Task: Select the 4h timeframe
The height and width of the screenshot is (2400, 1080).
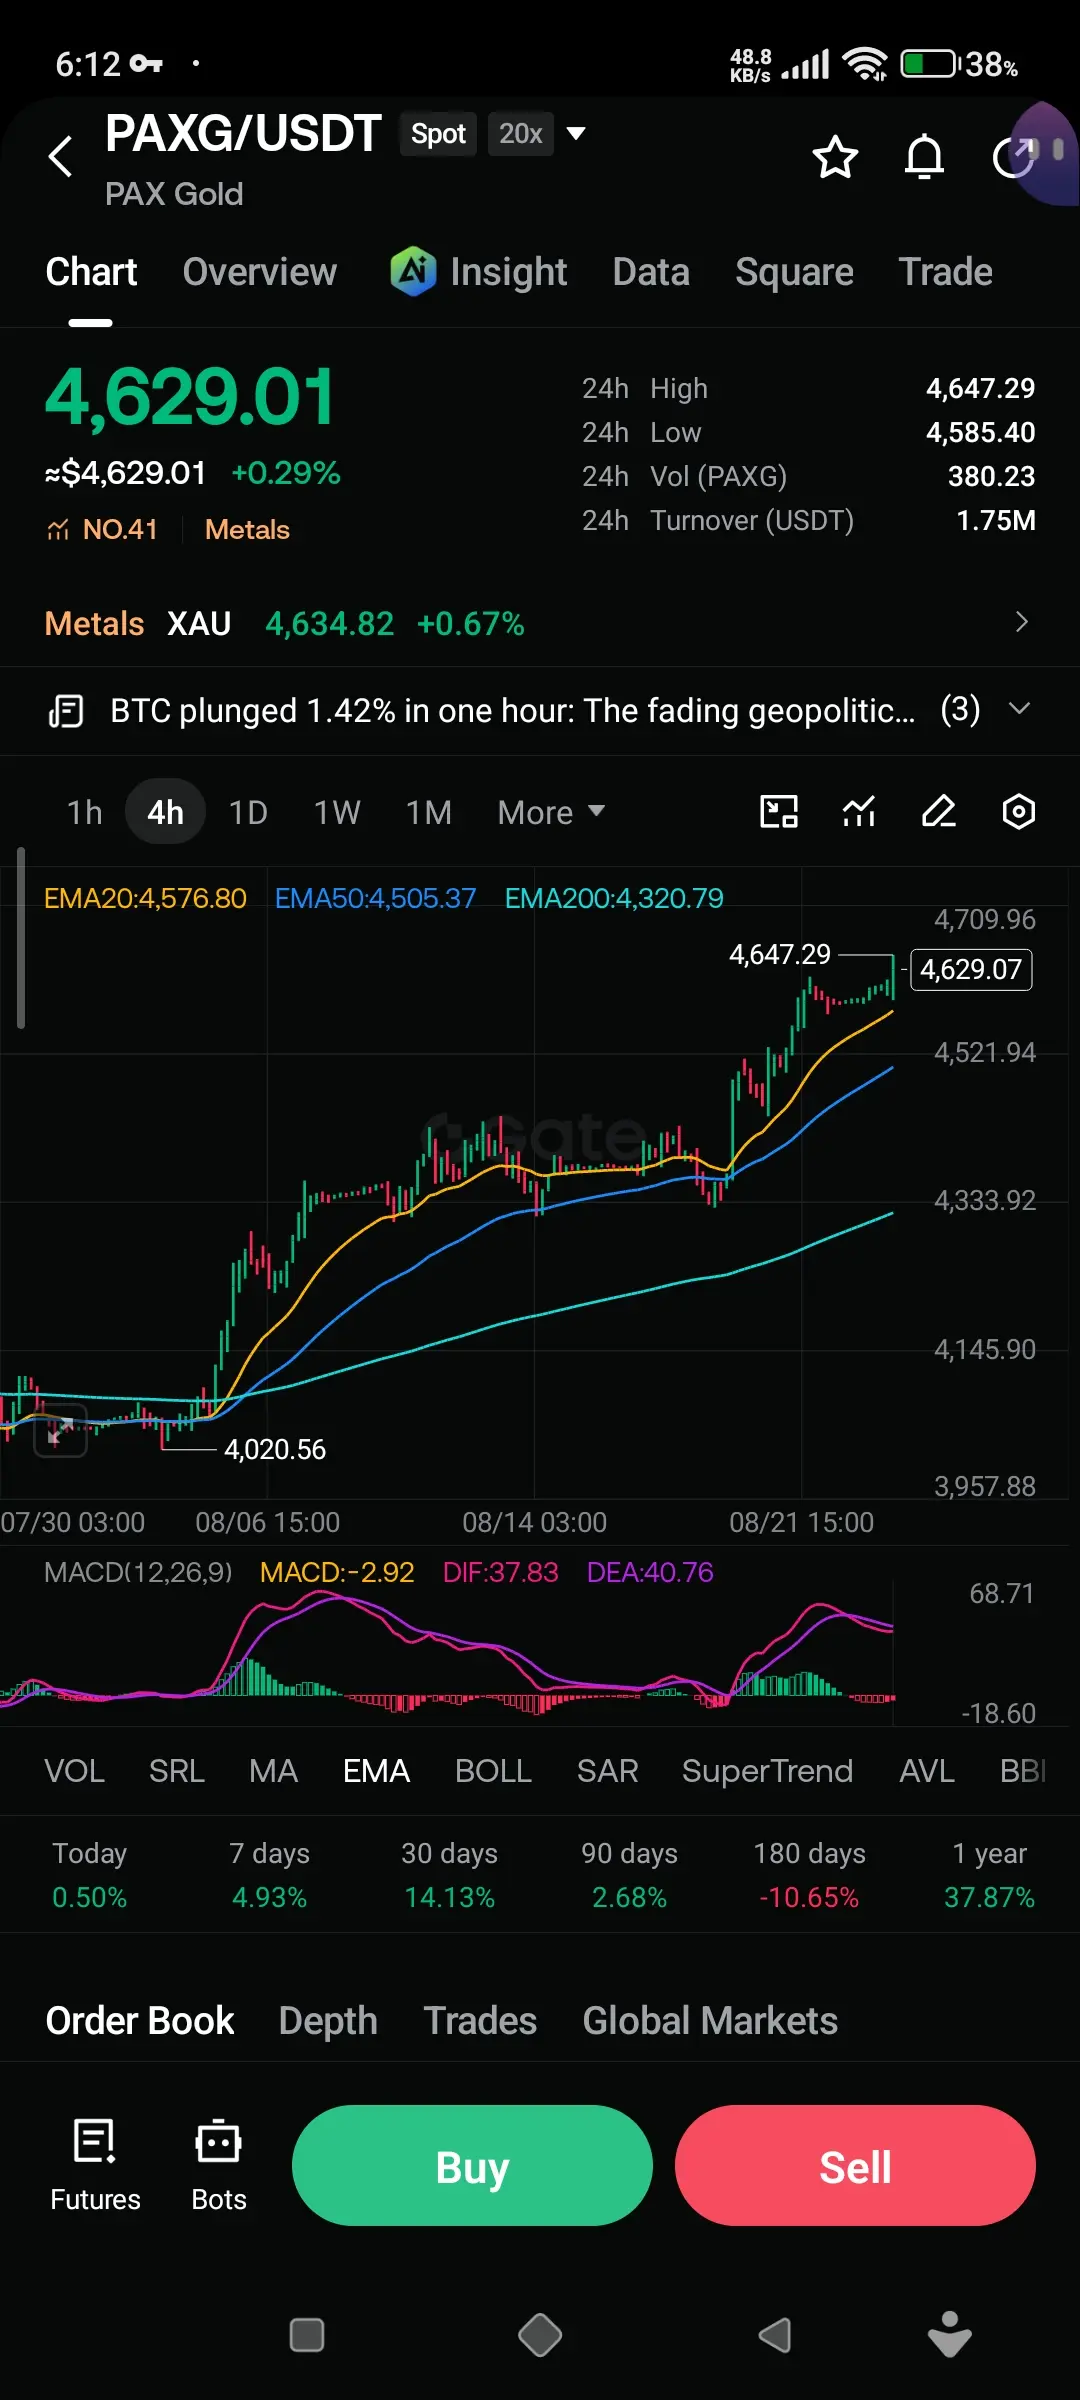Action: point(165,812)
